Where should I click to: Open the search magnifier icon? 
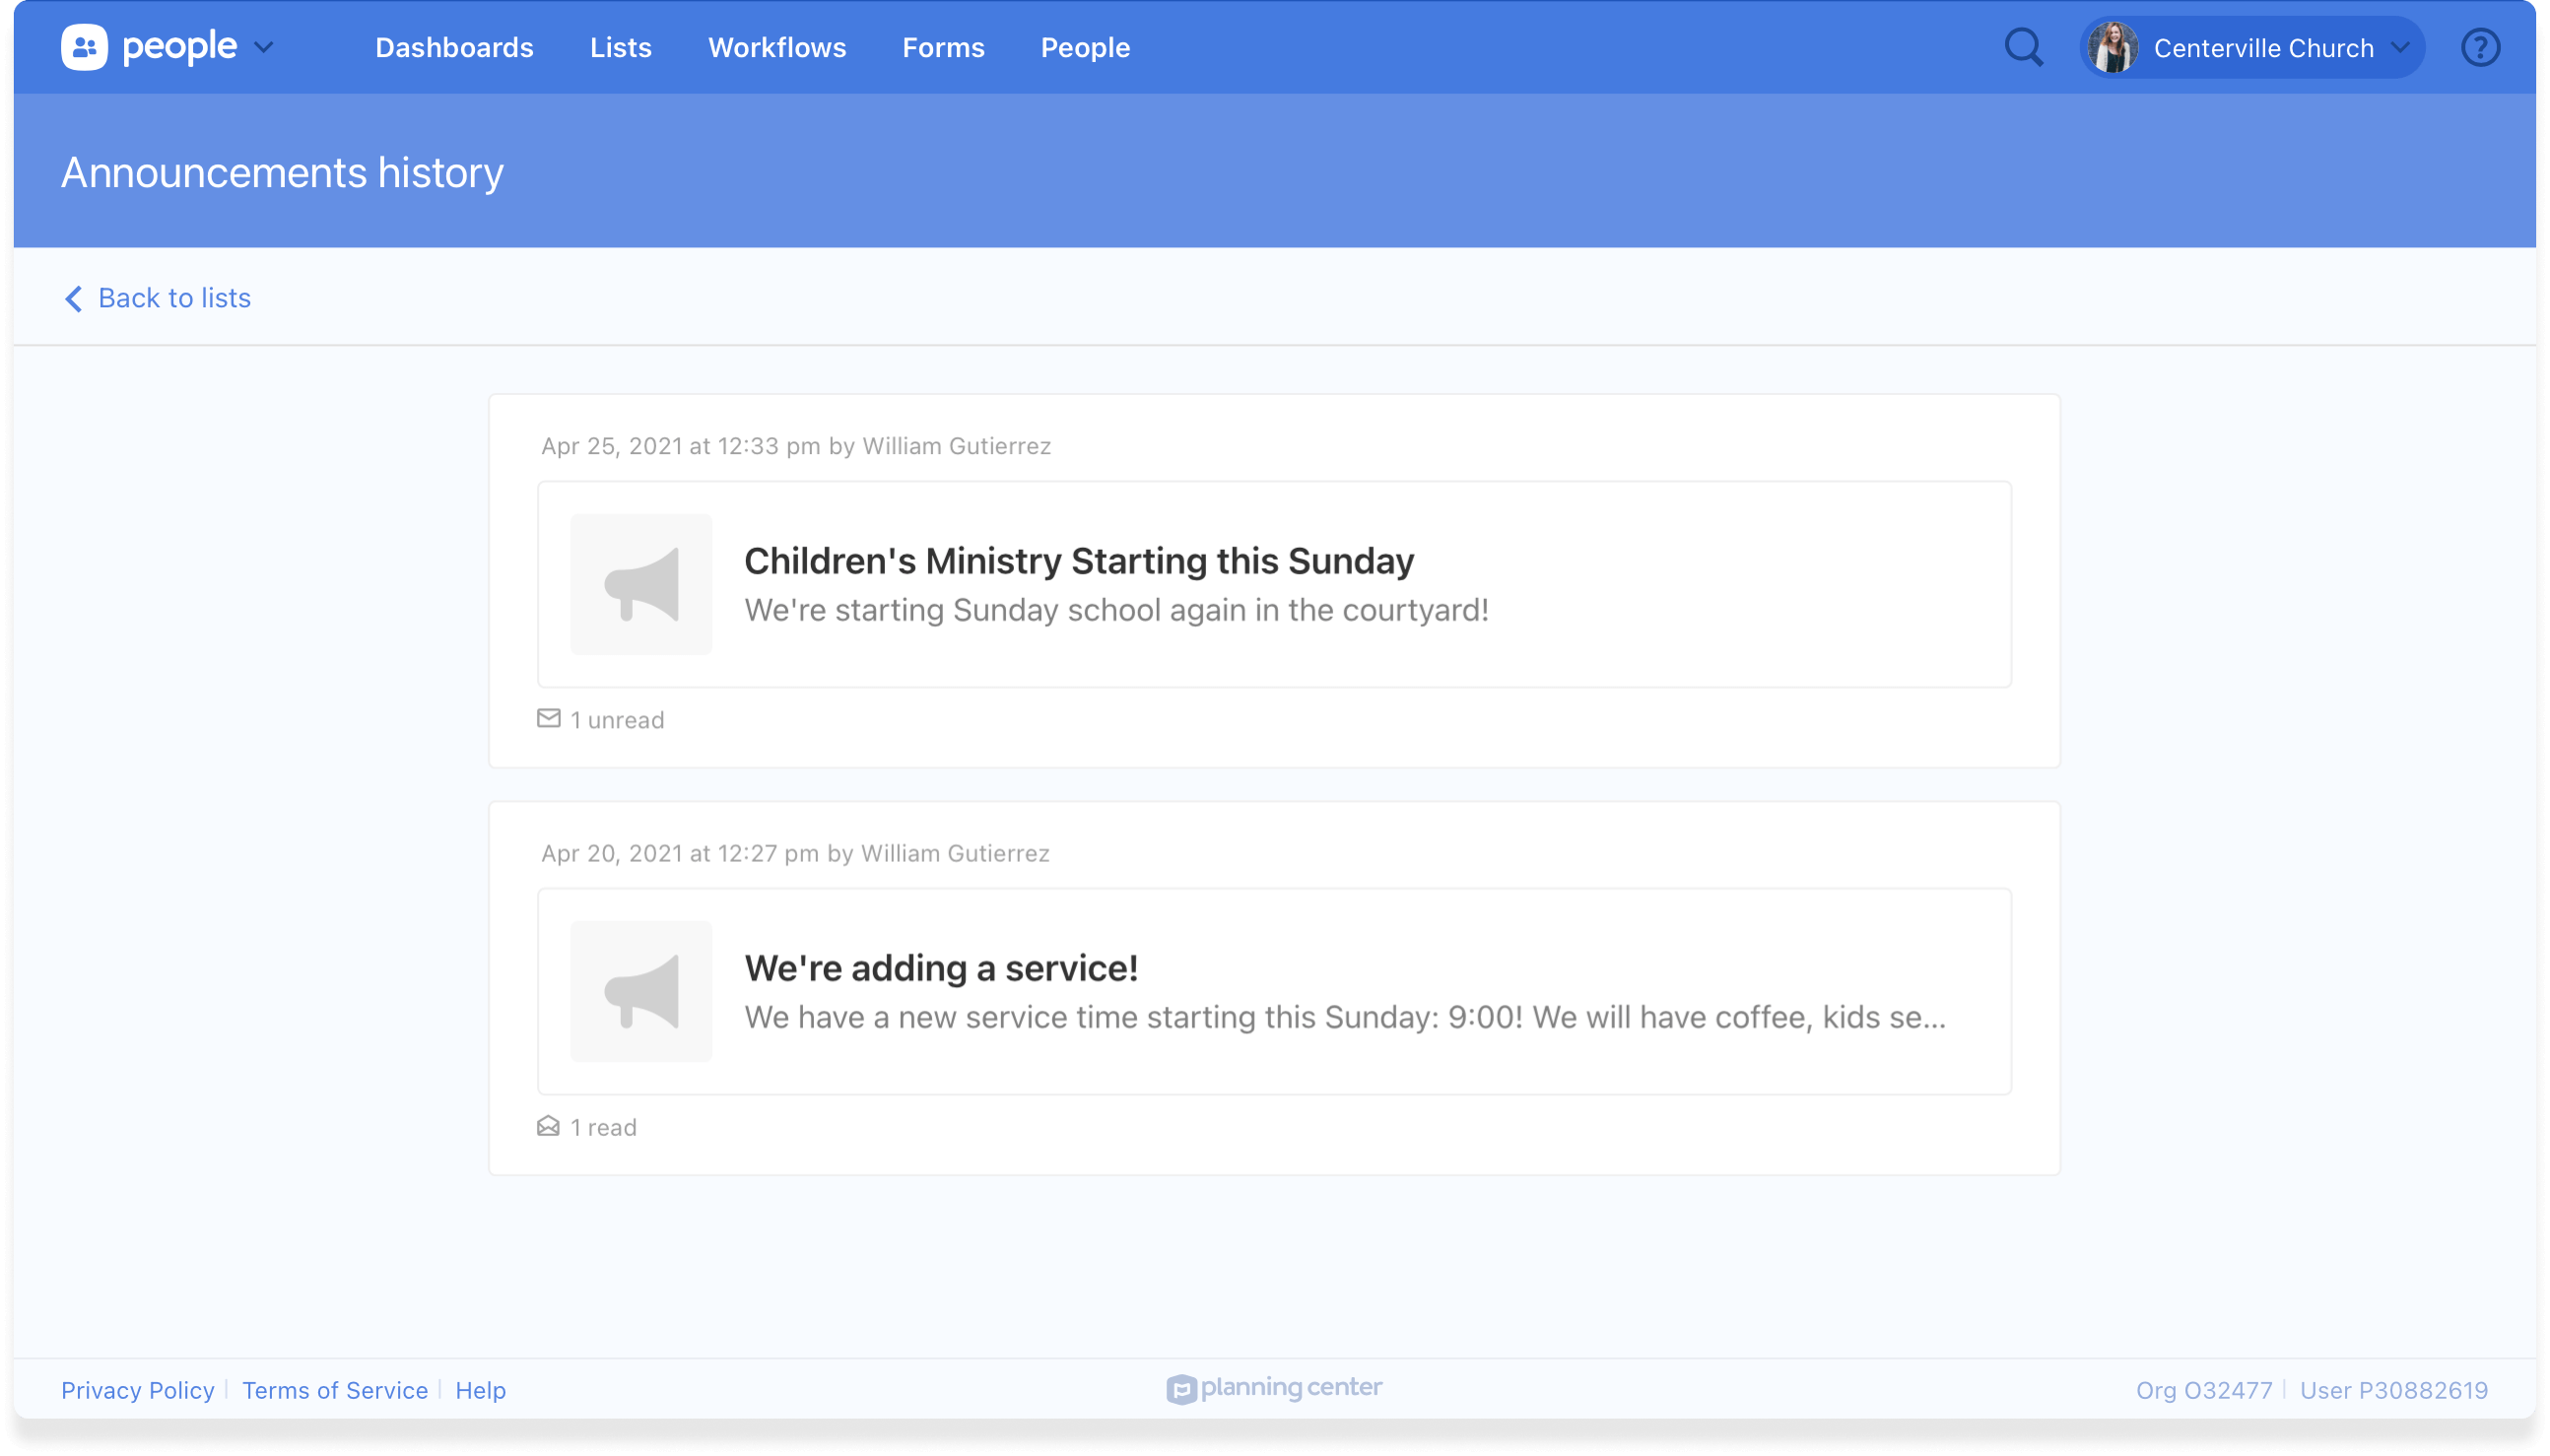pyautogui.click(x=2023, y=47)
